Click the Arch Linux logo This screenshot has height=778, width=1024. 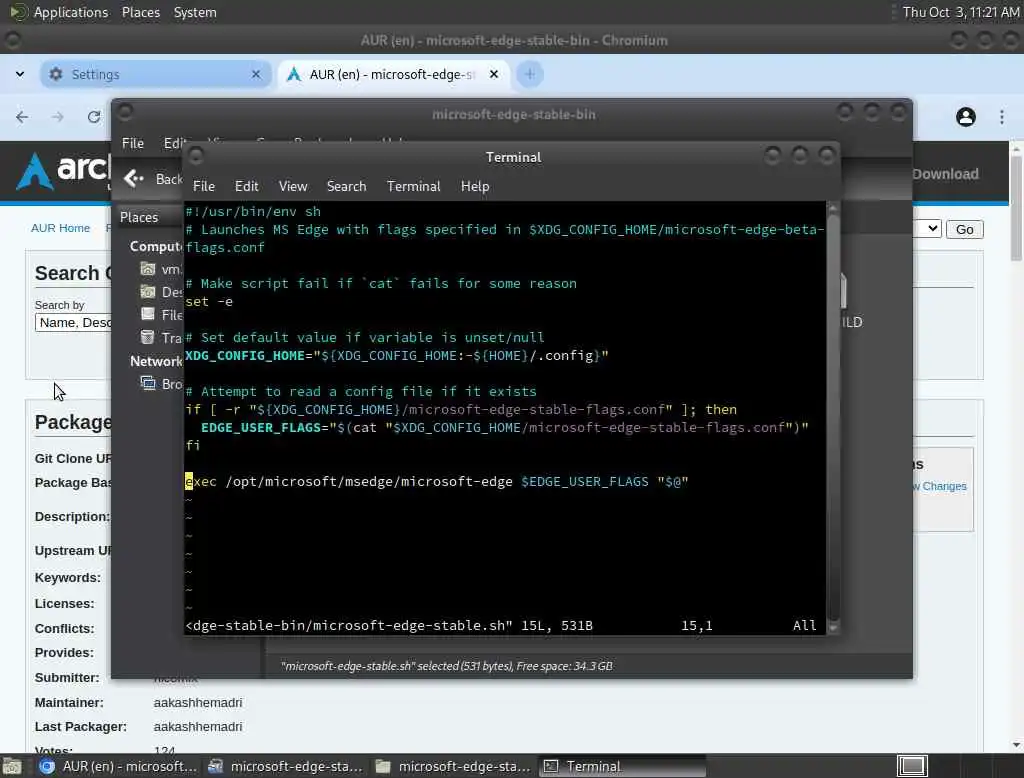62,171
